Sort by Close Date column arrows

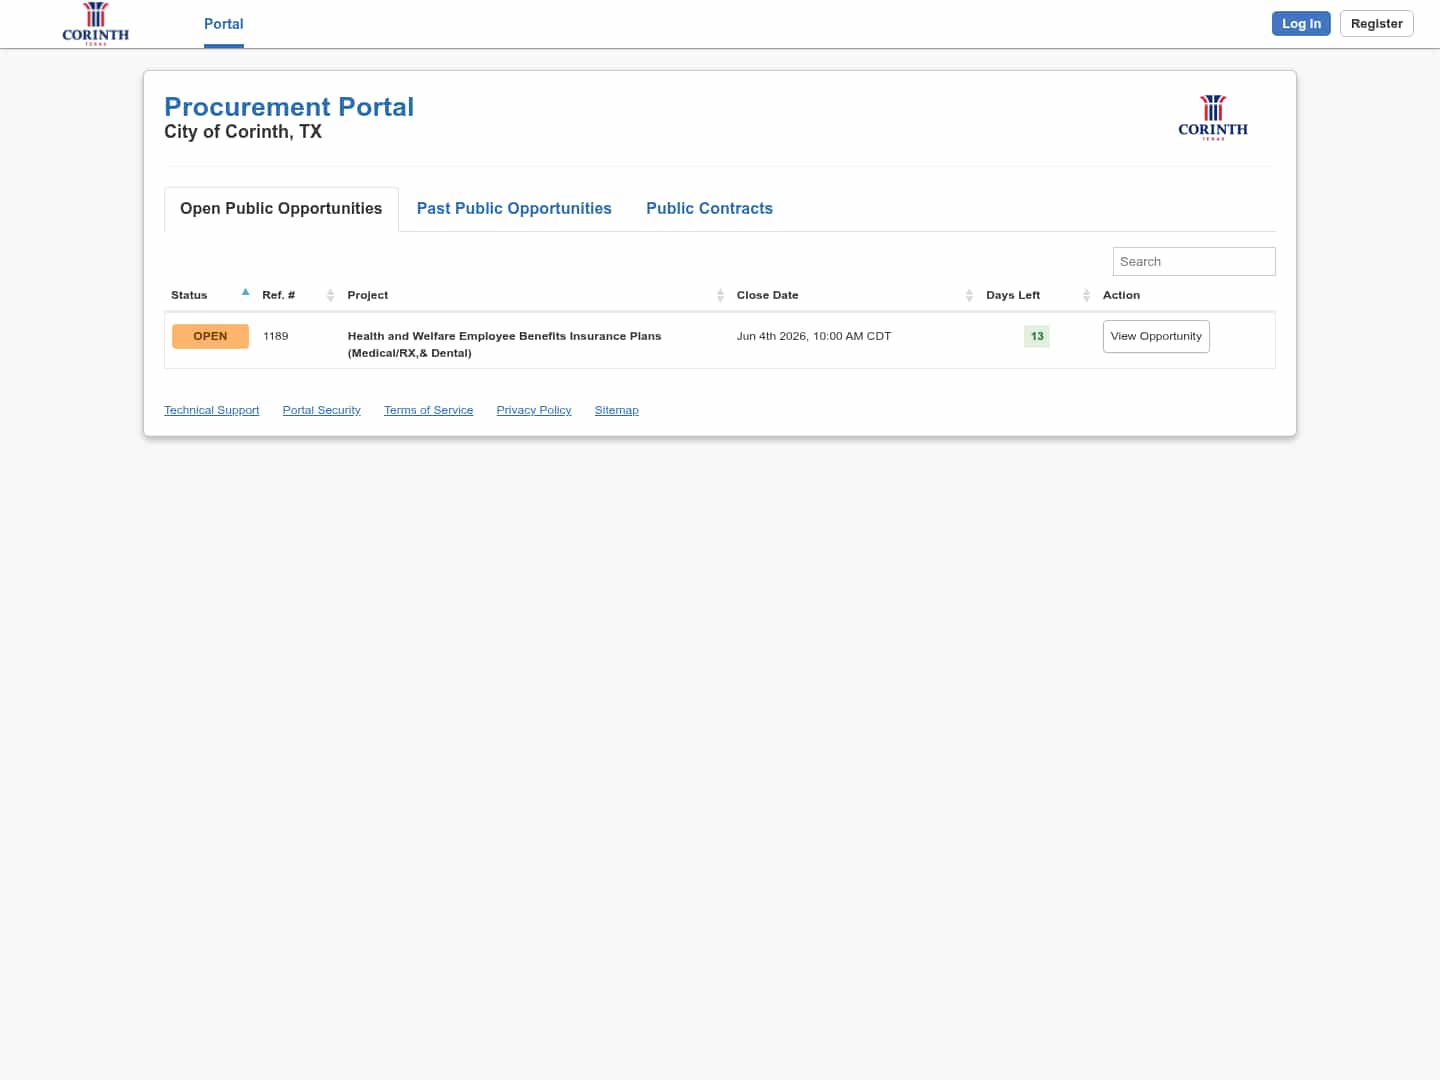[969, 295]
